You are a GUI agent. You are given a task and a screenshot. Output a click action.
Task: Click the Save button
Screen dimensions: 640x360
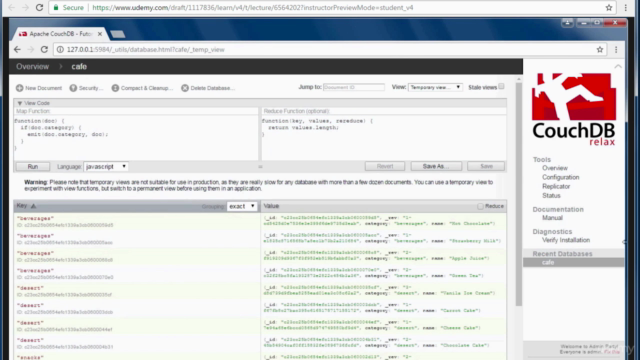486,166
